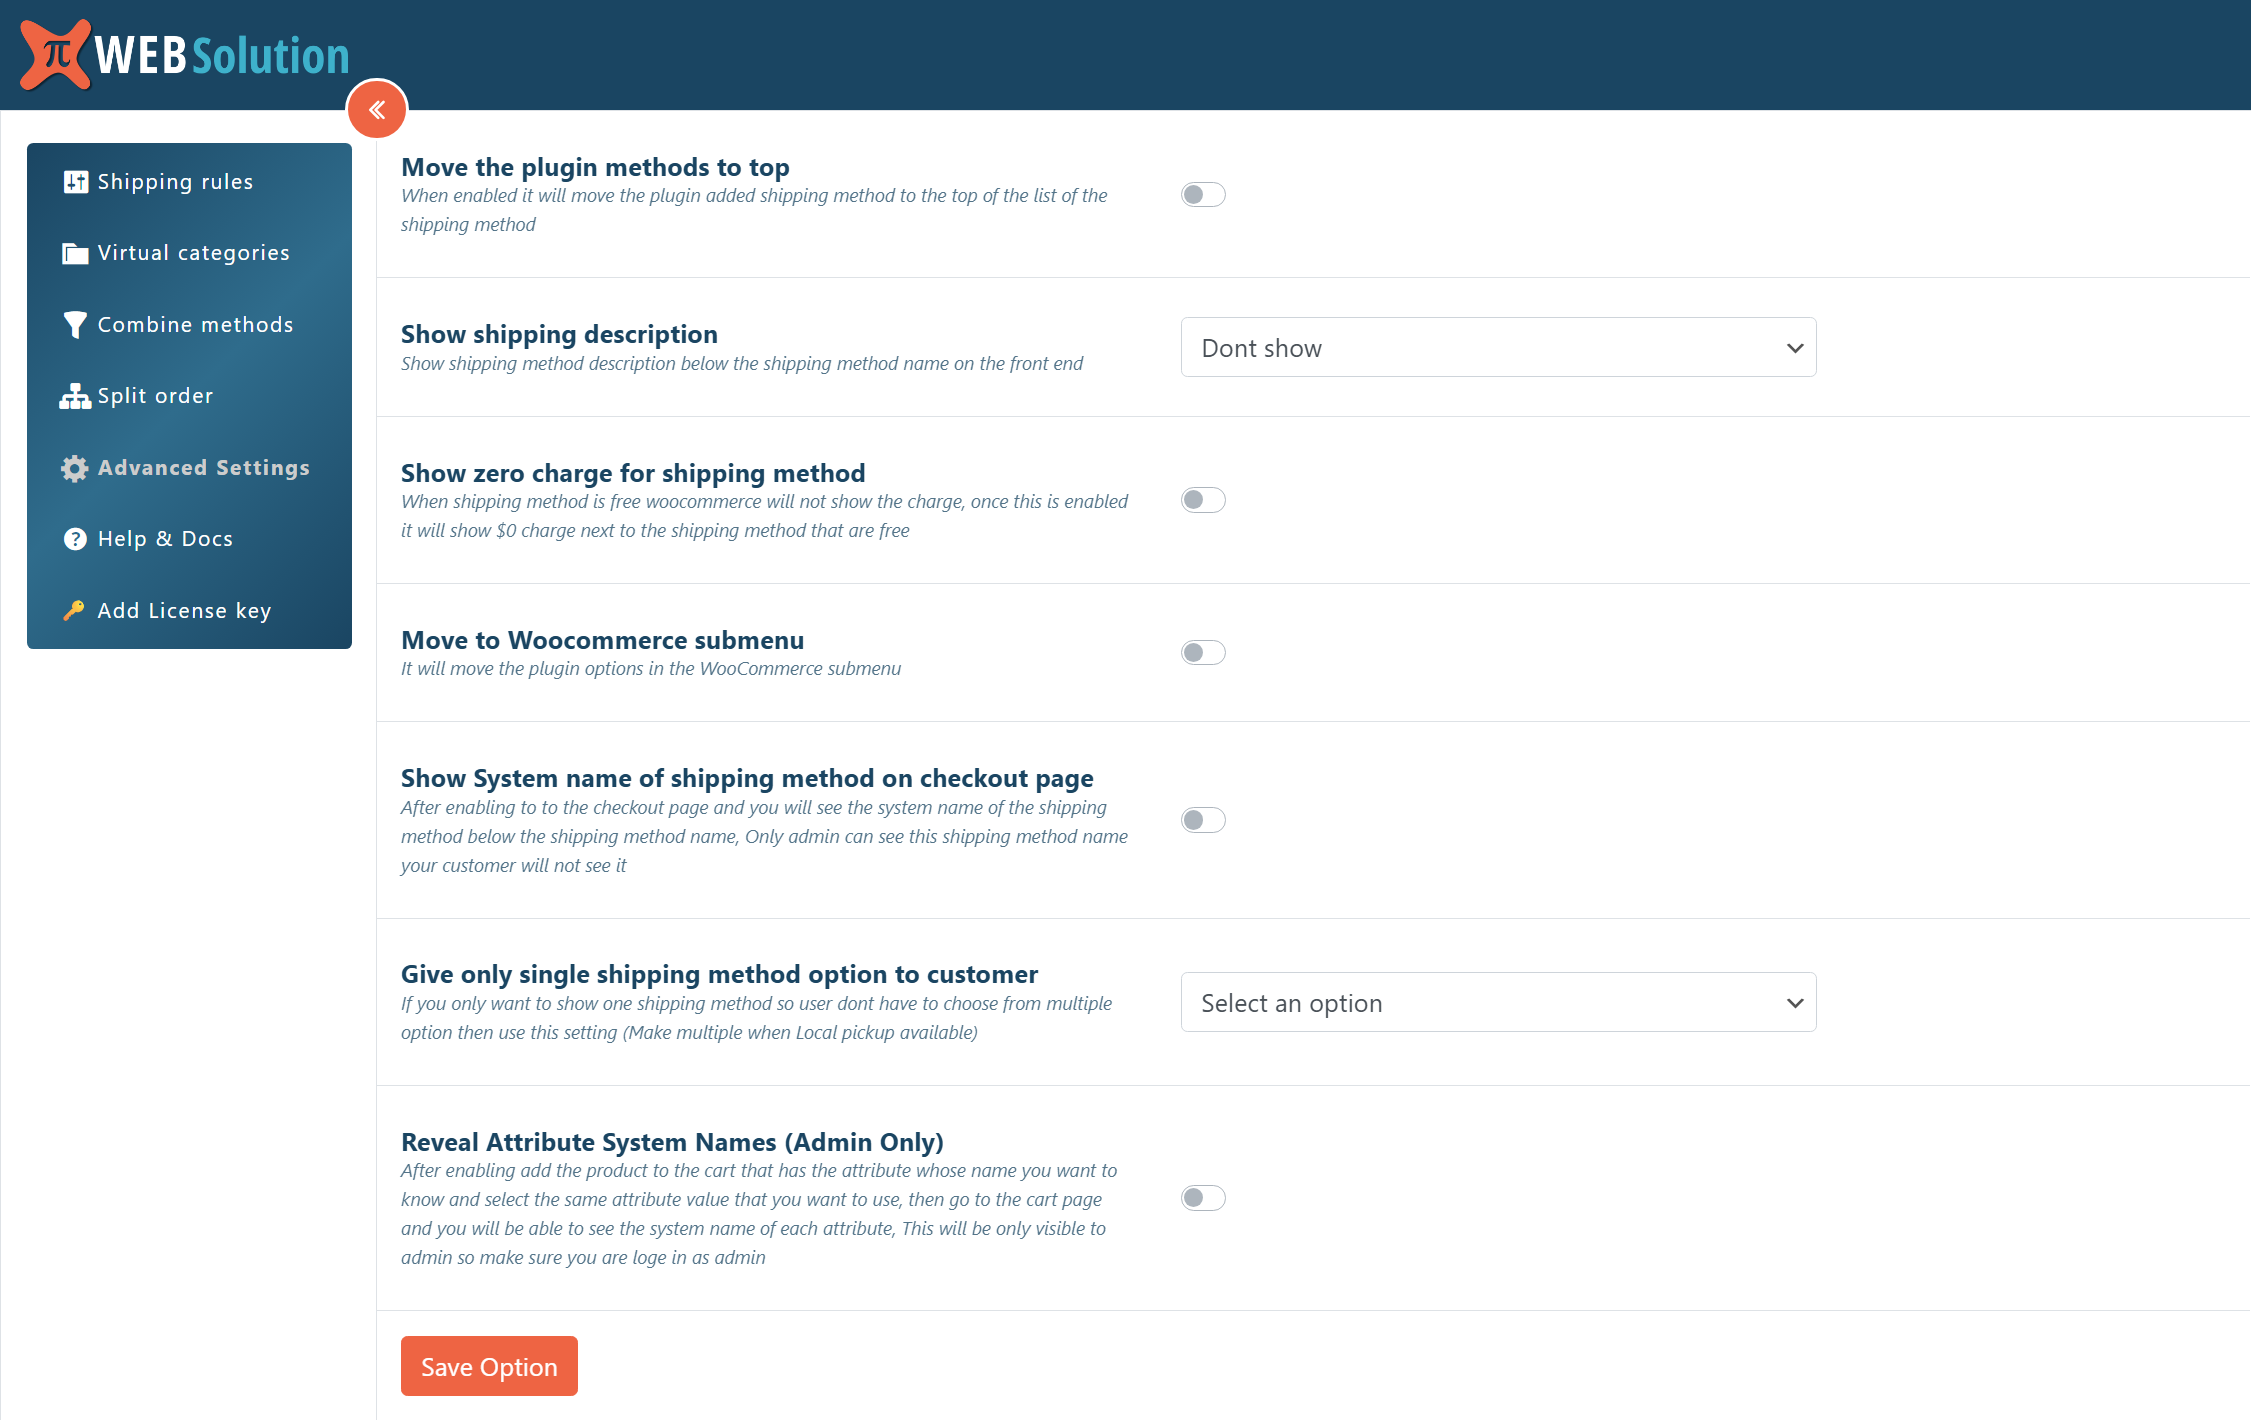
Task: Open the Show shipping description dropdown
Action: (1497, 348)
